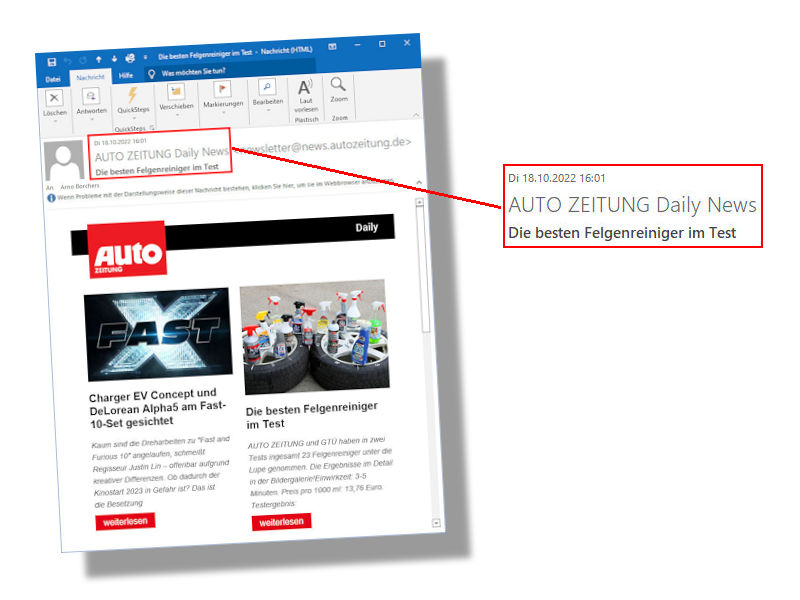
Task: Click the Zoom magnifier button
Action: [338, 91]
